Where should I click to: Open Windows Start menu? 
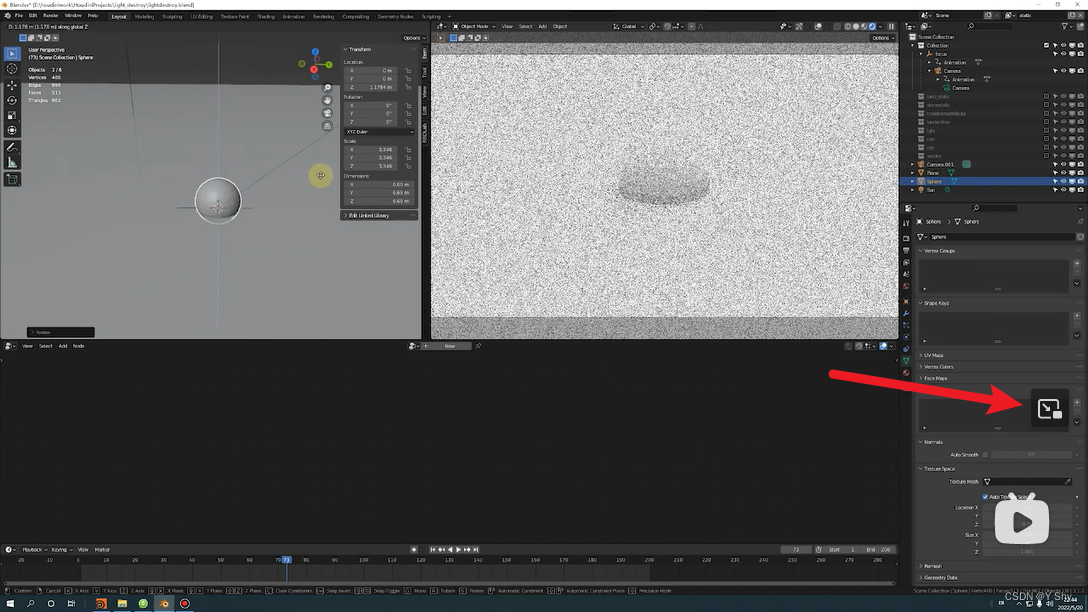tap(10, 604)
